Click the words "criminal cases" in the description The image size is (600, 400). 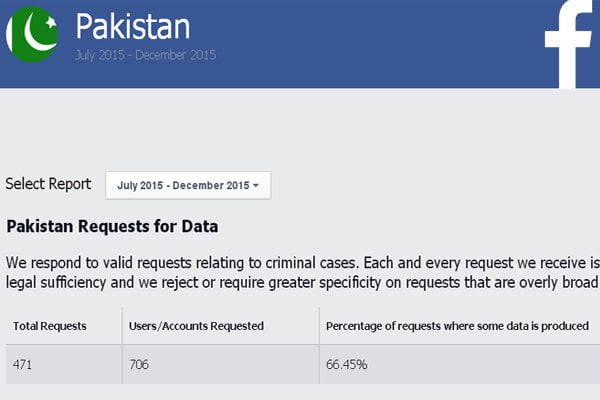point(312,263)
